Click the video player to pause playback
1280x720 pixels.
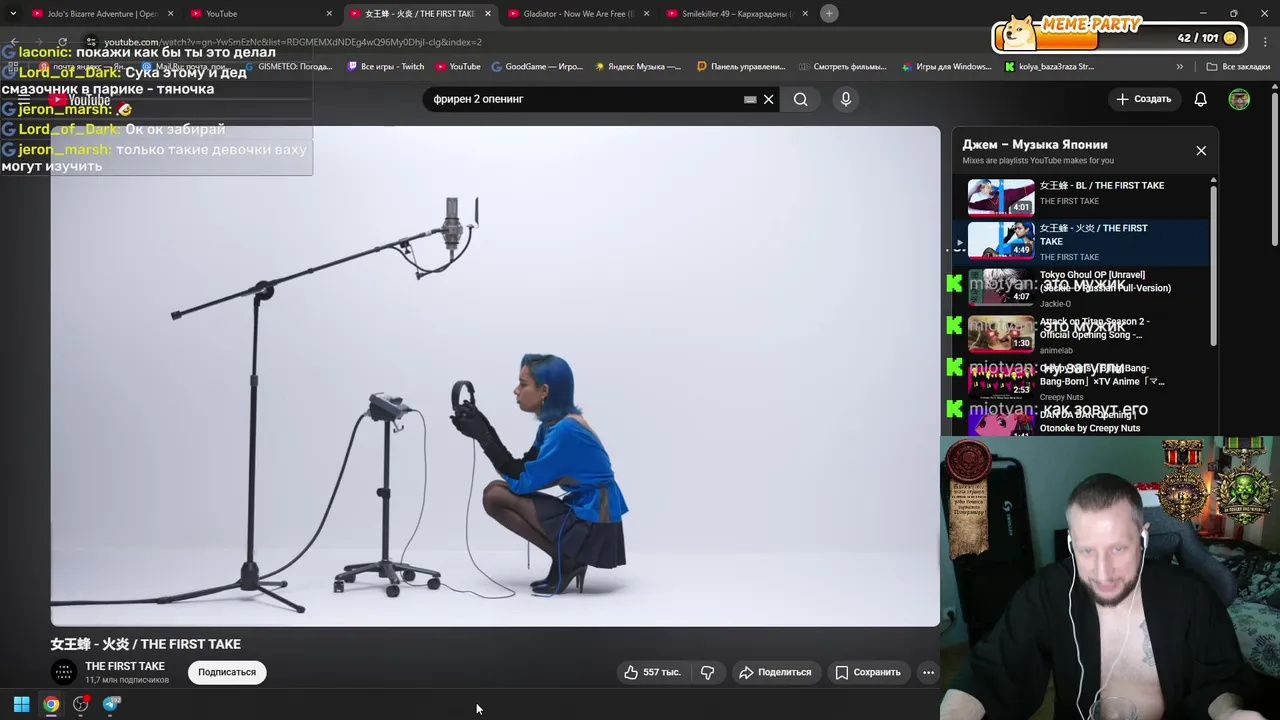click(x=495, y=376)
